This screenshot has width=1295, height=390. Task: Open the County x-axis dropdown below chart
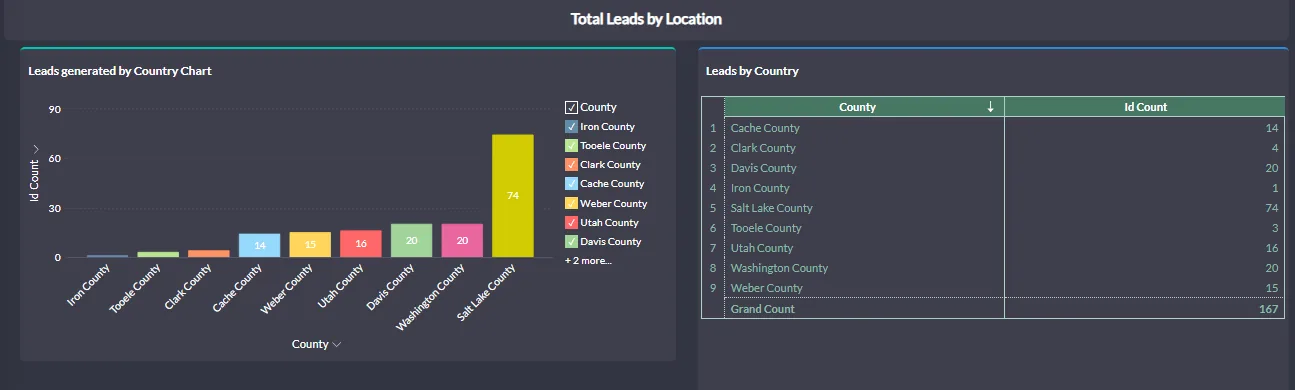(x=316, y=344)
